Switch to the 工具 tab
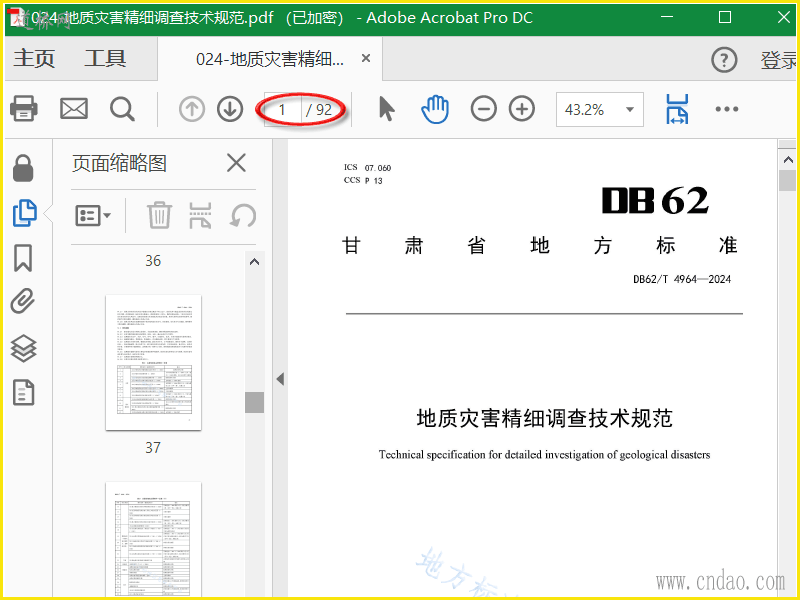This screenshot has width=800, height=600. (105, 59)
